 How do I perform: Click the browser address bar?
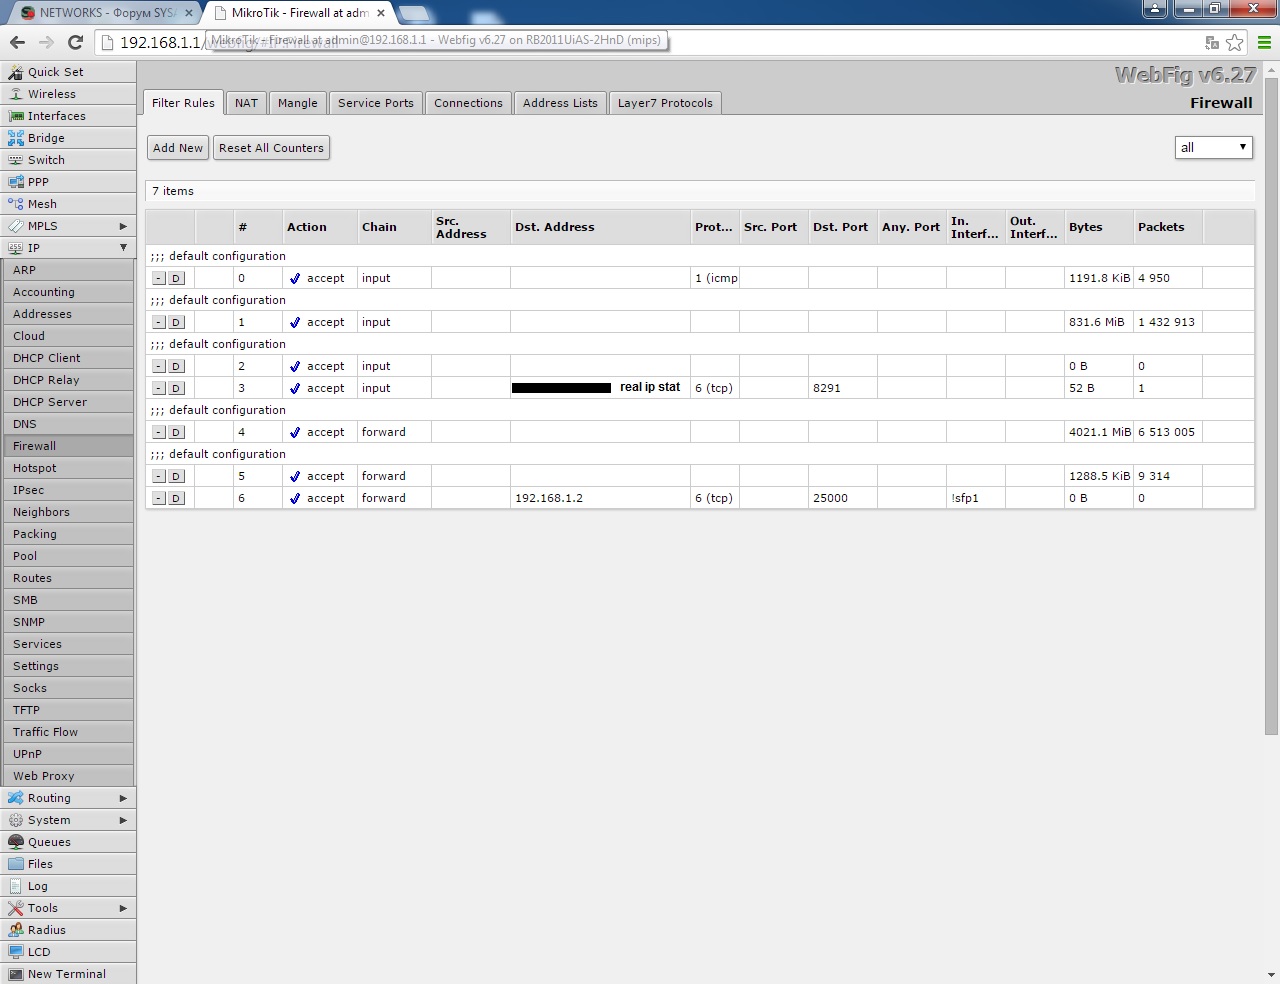pos(650,42)
